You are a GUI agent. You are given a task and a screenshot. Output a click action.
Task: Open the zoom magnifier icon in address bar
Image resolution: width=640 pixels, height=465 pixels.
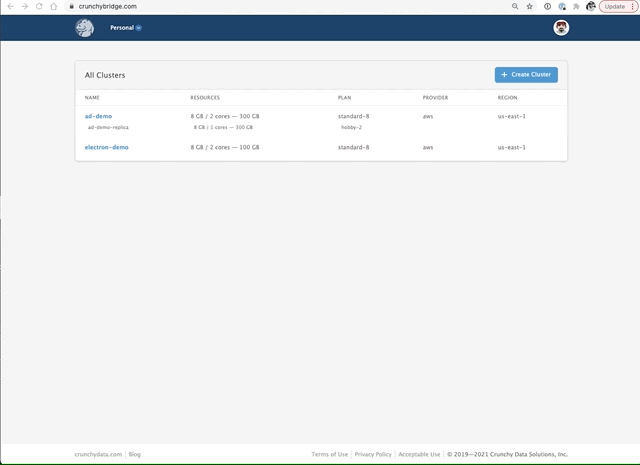pos(515,7)
